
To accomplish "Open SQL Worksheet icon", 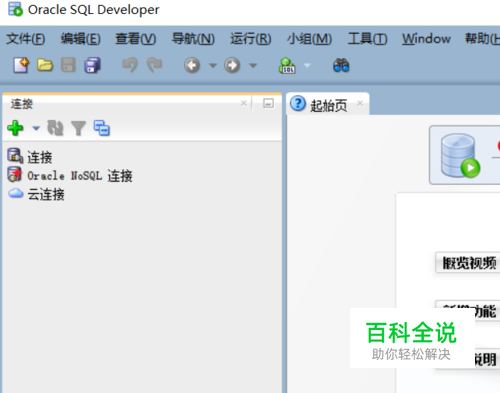I will pyautogui.click(x=287, y=65).
